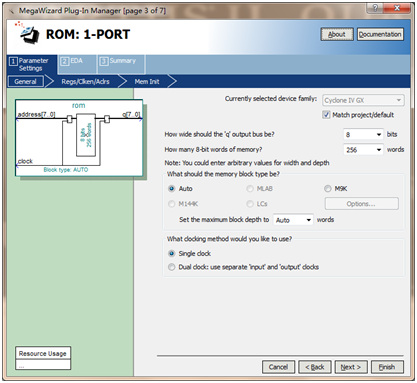Select M144K memory block type
The image size is (417, 383).
pyautogui.click(x=172, y=204)
